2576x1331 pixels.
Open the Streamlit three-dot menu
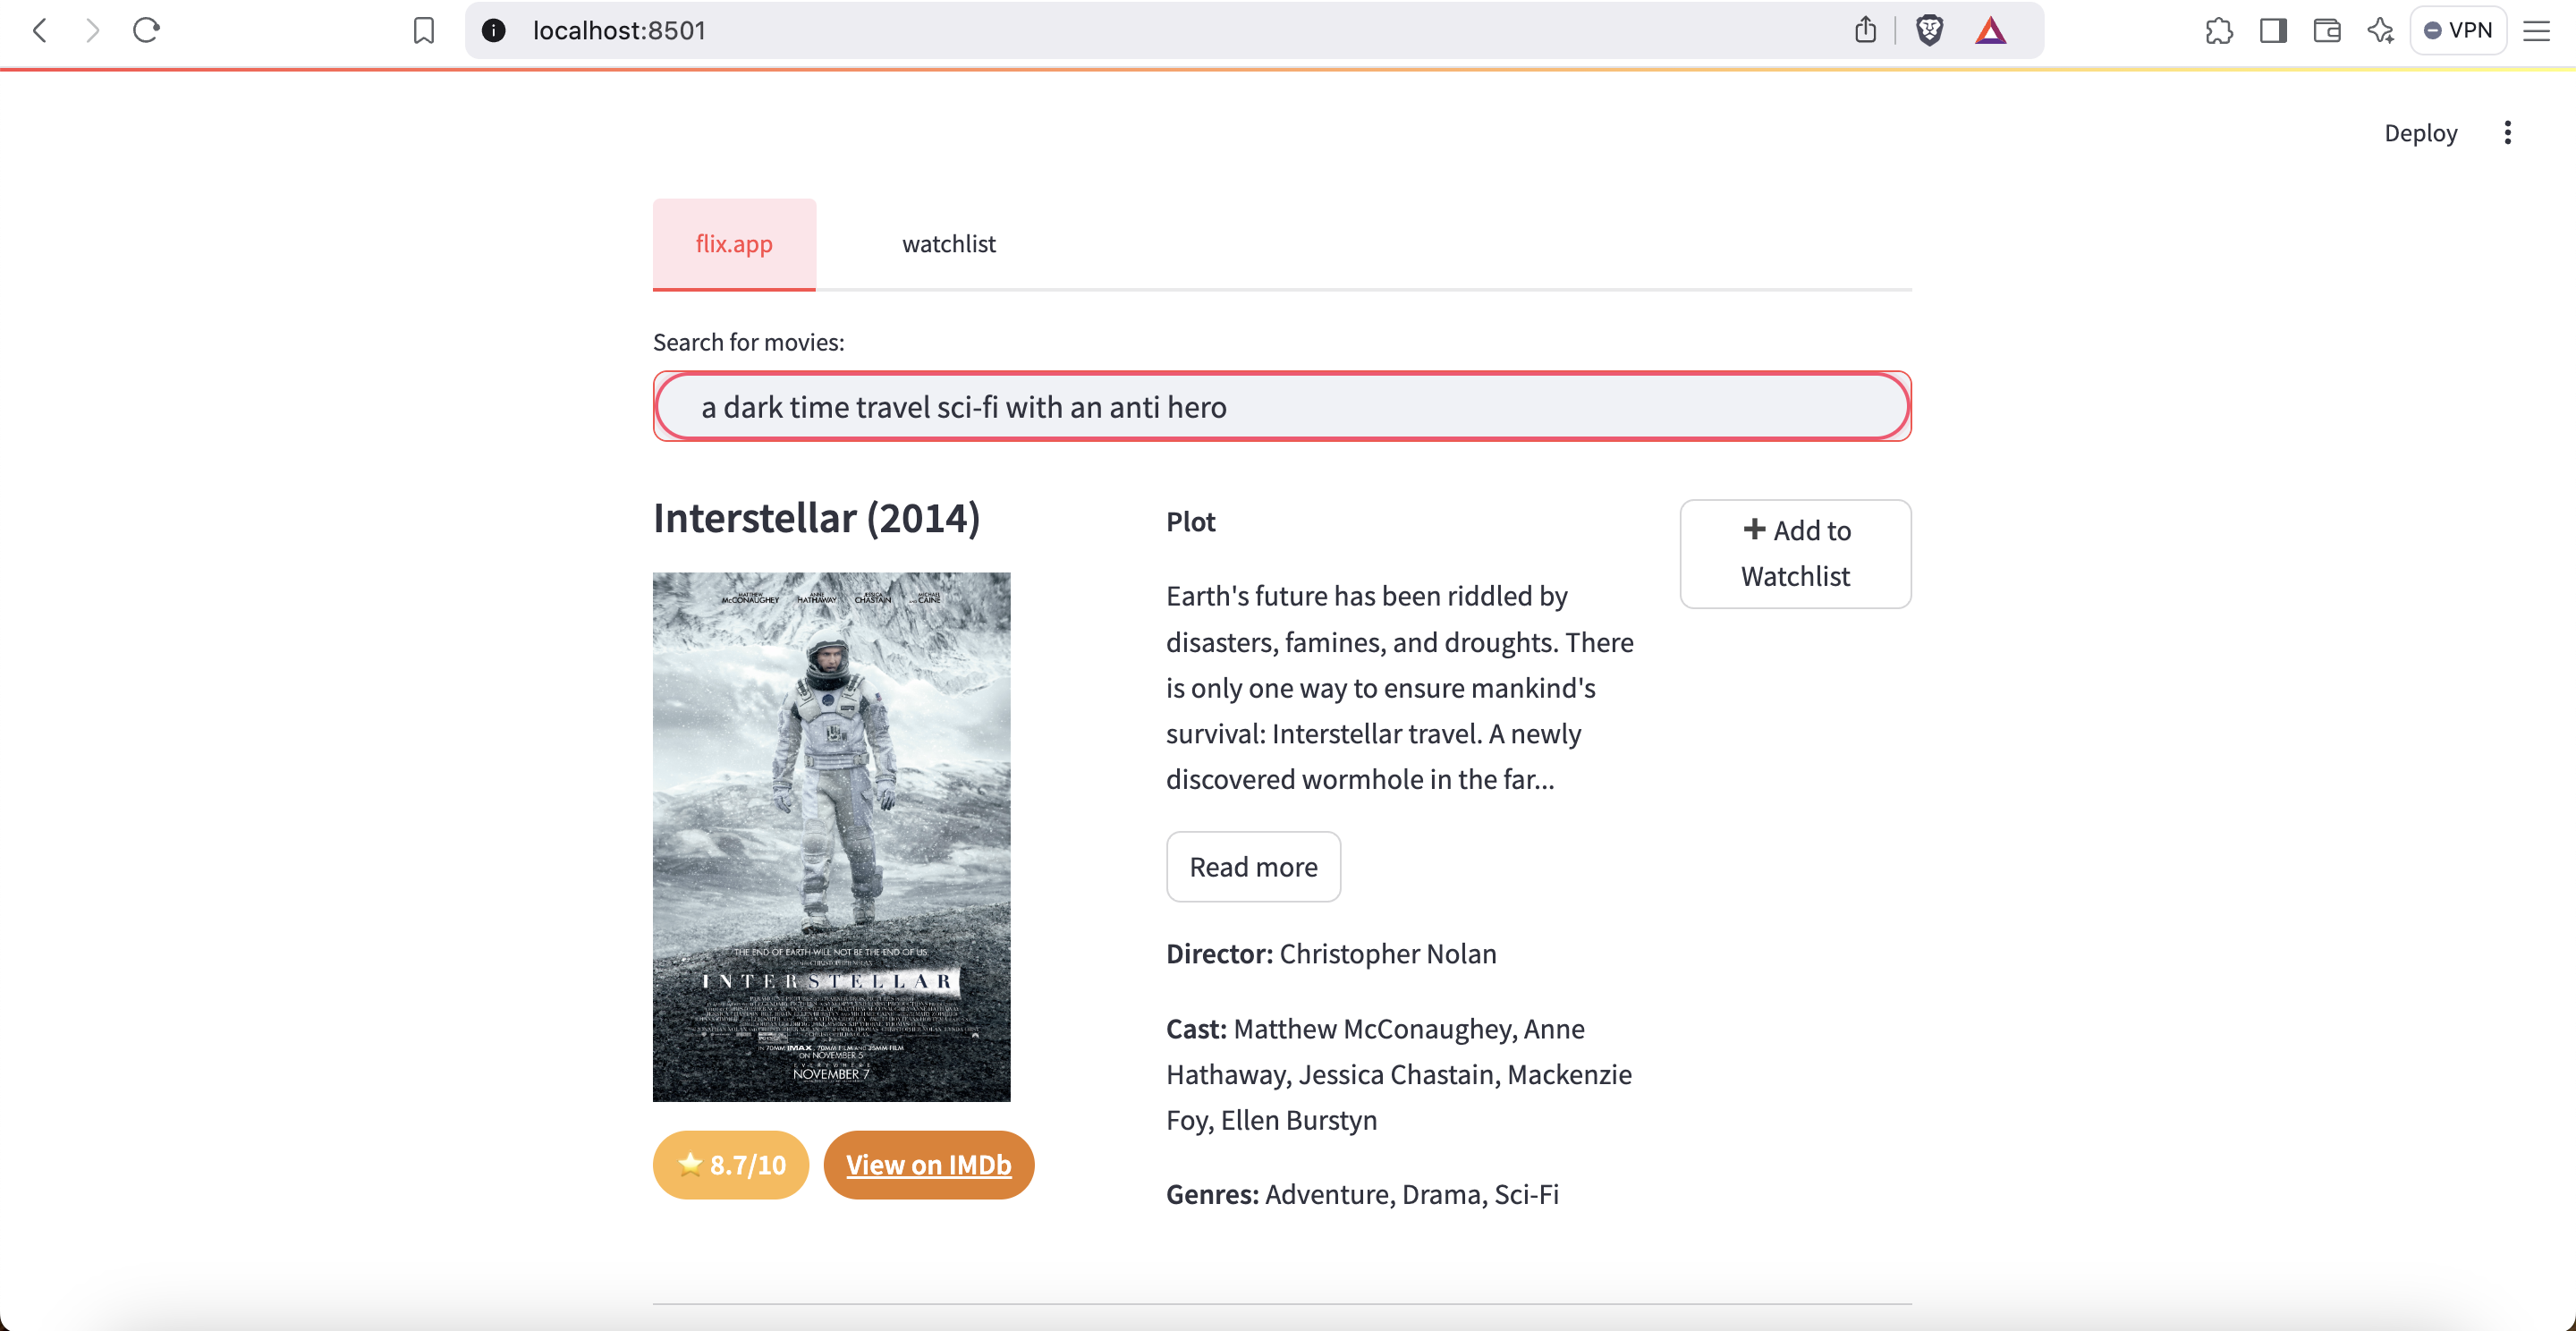click(x=2507, y=133)
